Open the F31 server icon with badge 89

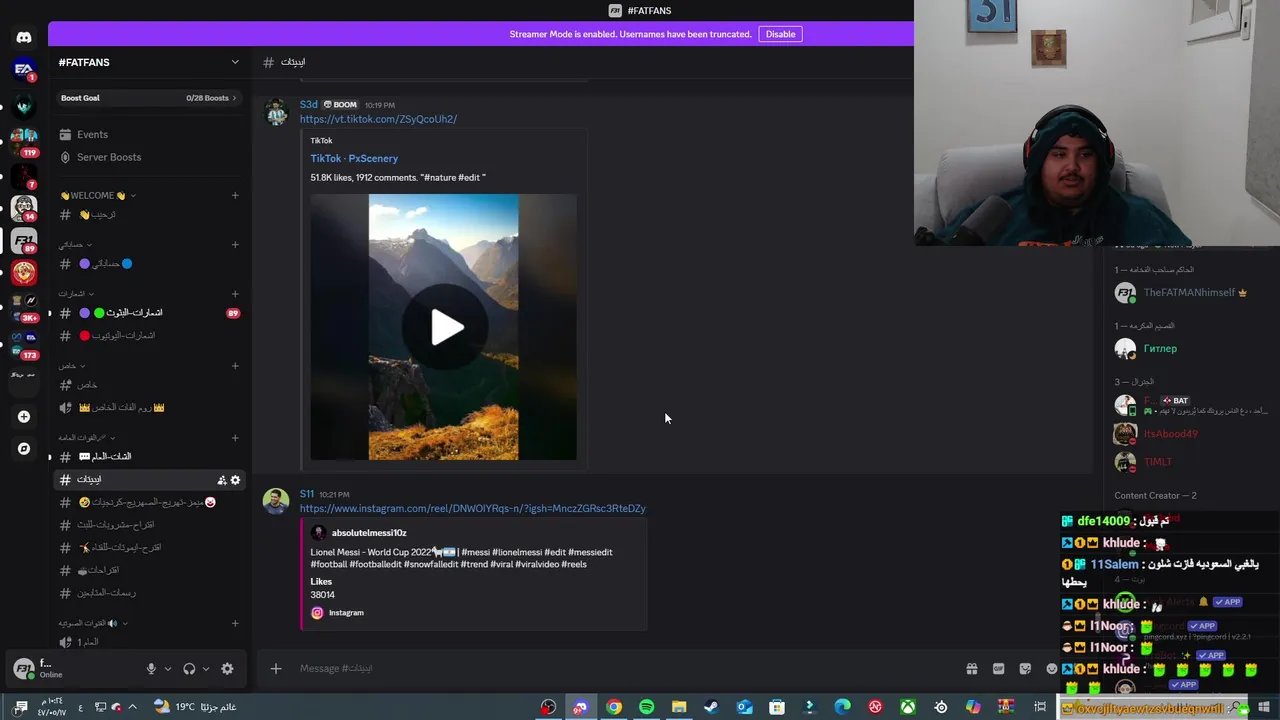[24, 240]
